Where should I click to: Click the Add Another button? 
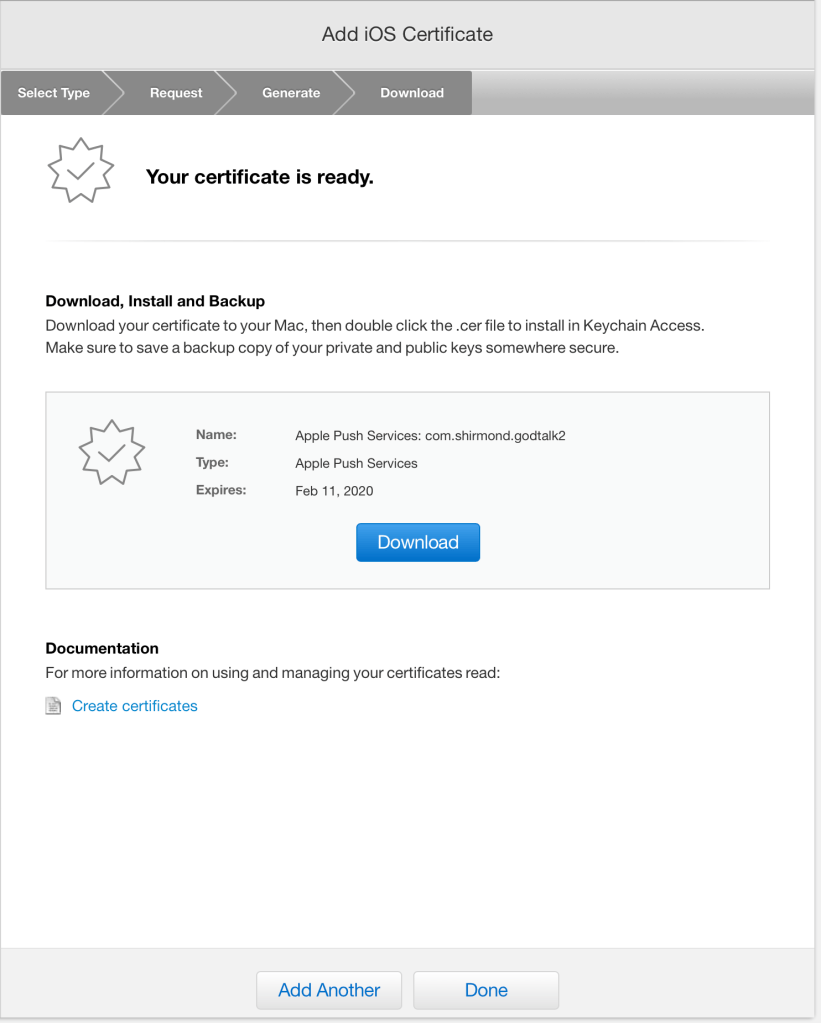click(x=329, y=990)
